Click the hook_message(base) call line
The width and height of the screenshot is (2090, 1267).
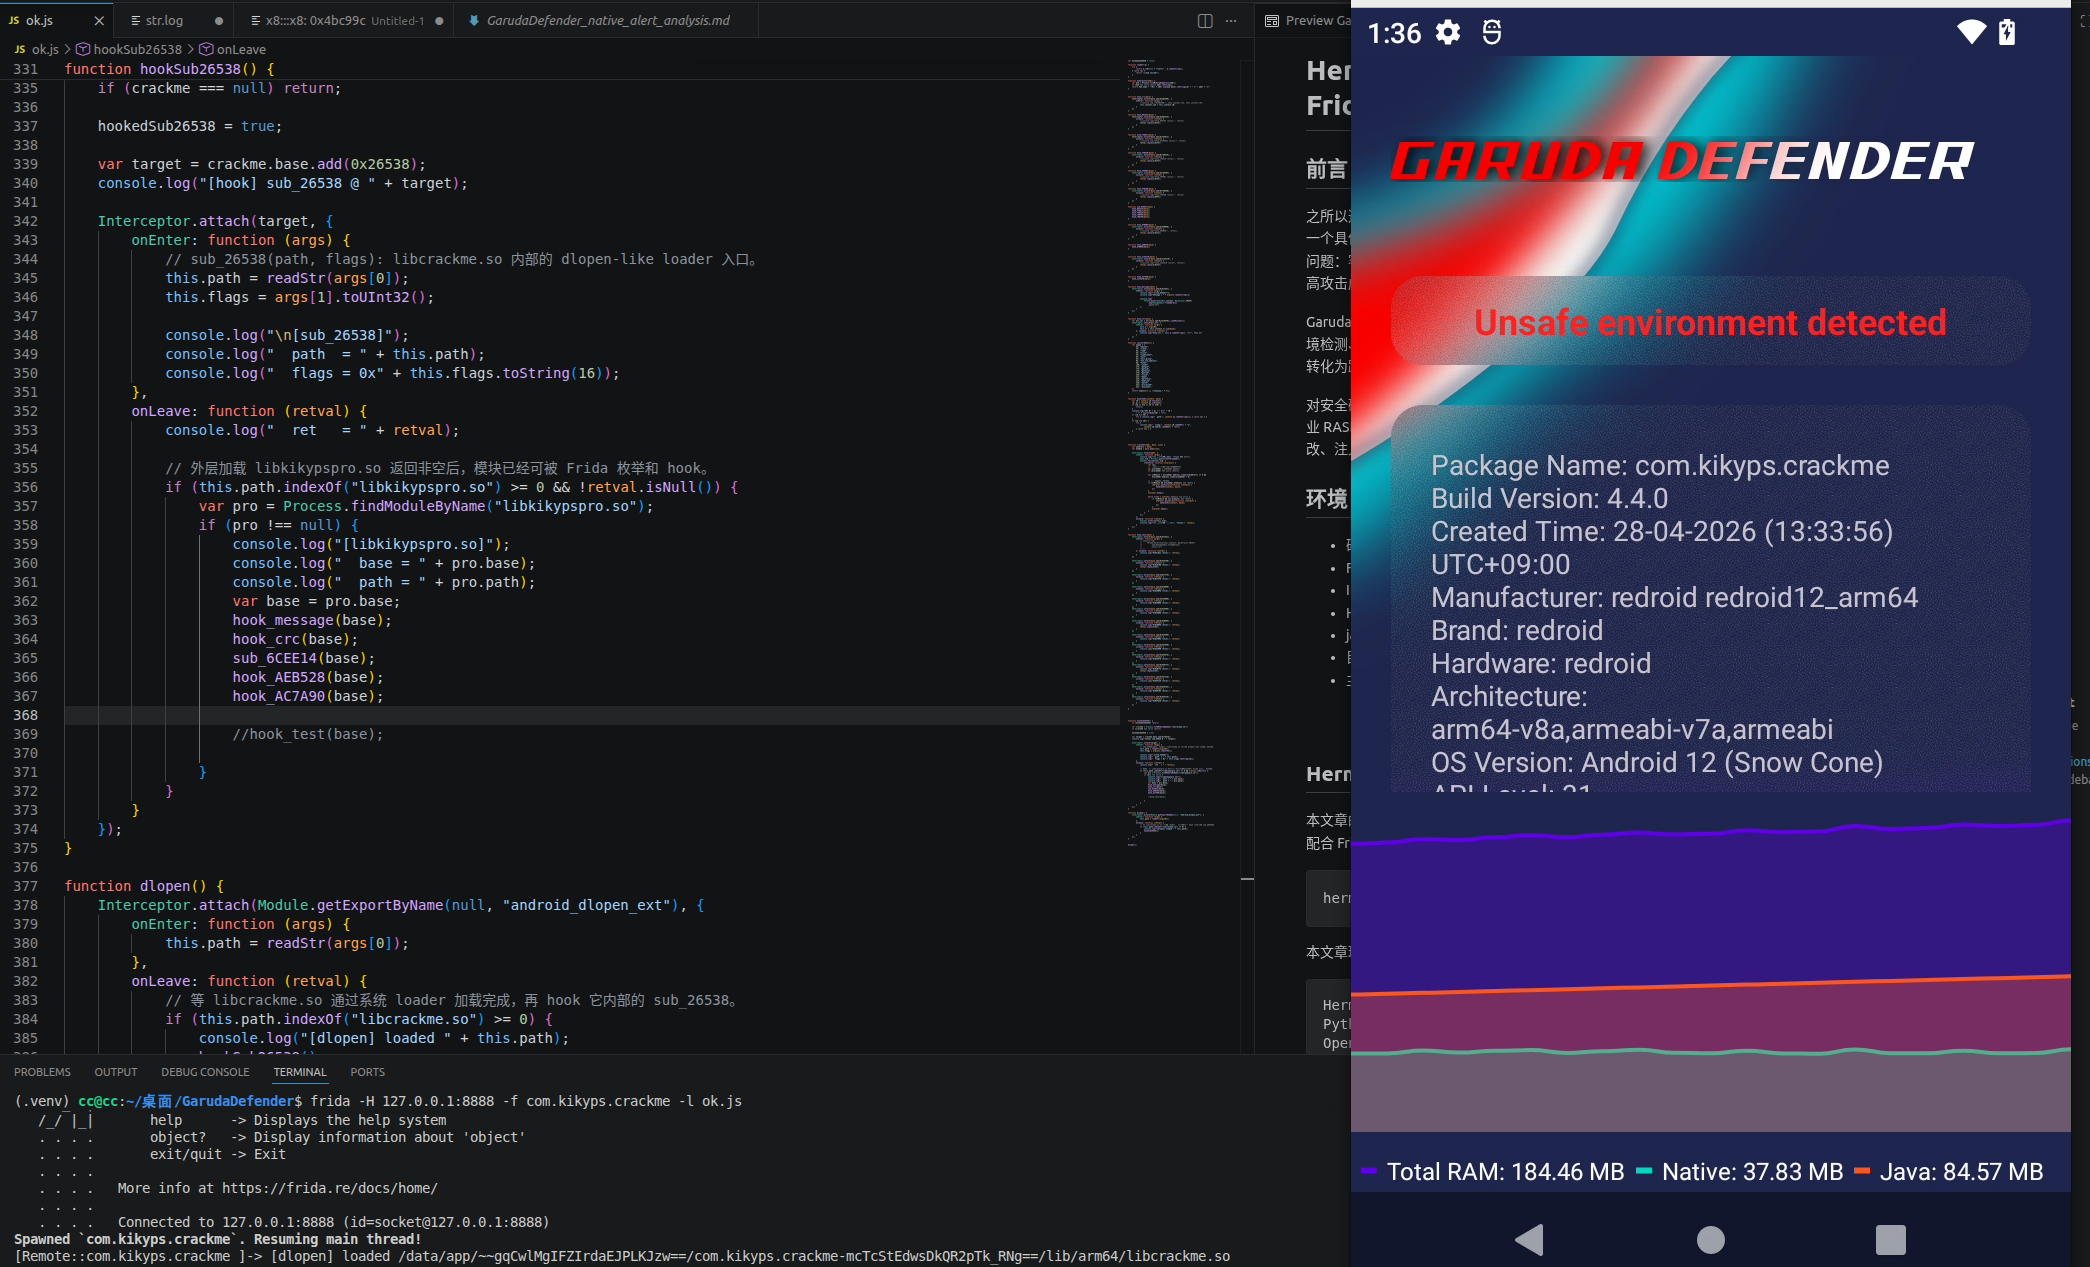[x=312, y=620]
